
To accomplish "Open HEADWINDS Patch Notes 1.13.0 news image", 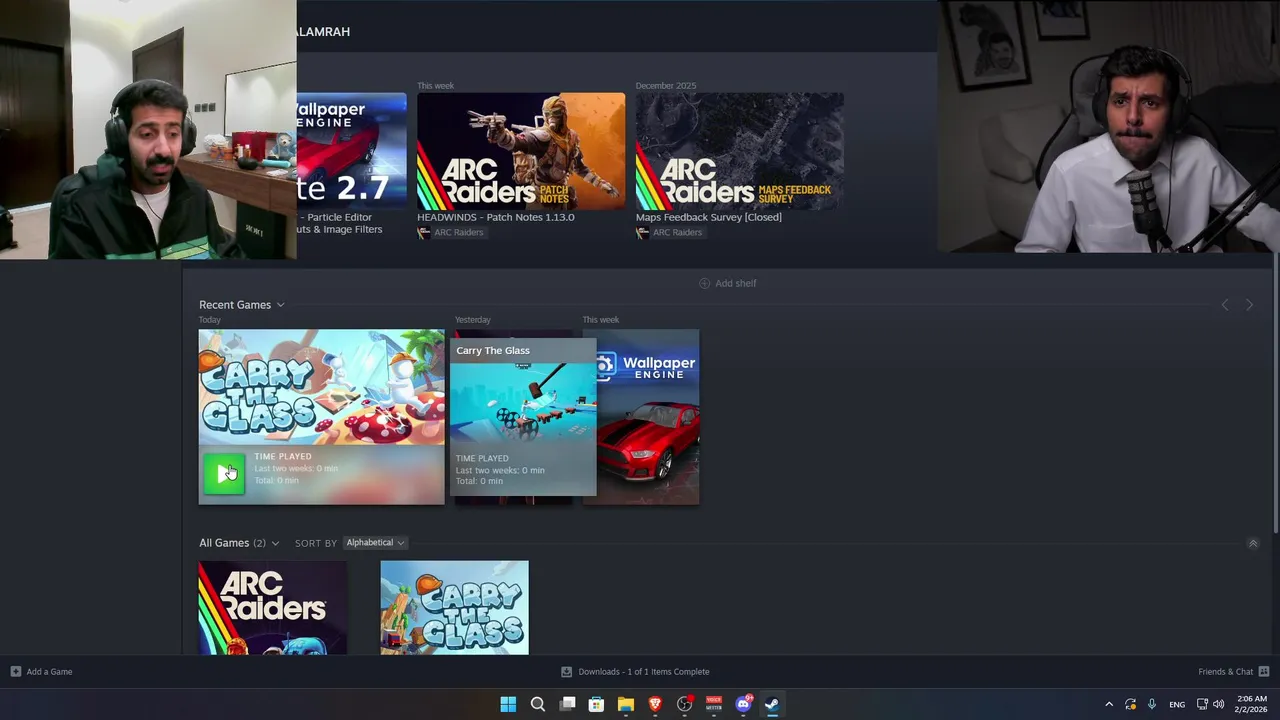I will (x=521, y=151).
